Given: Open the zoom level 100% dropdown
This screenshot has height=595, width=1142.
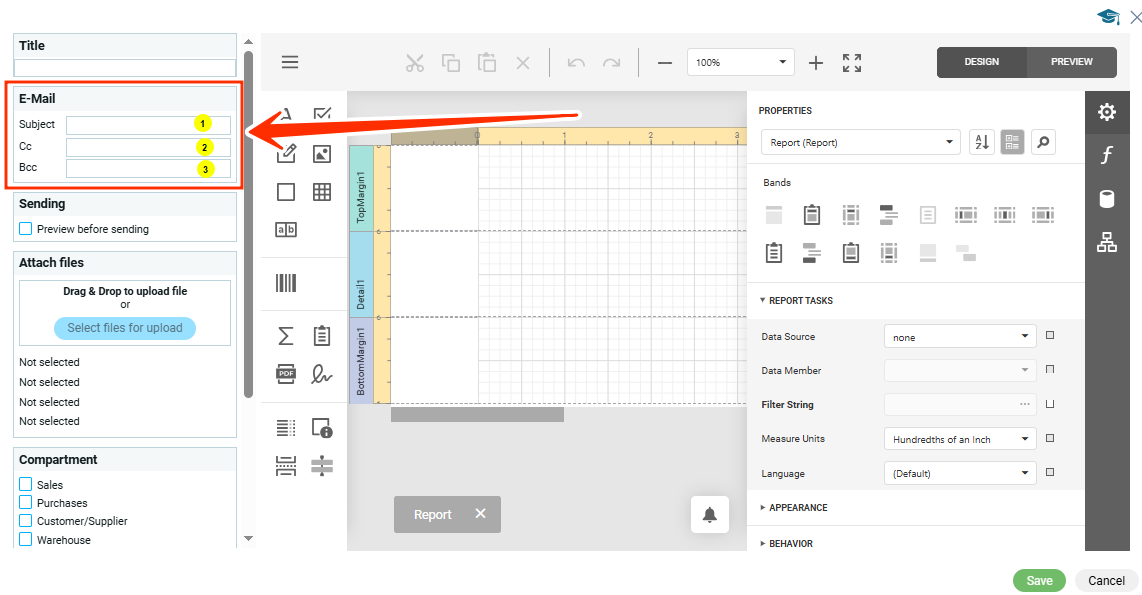Looking at the screenshot, I should [740, 62].
